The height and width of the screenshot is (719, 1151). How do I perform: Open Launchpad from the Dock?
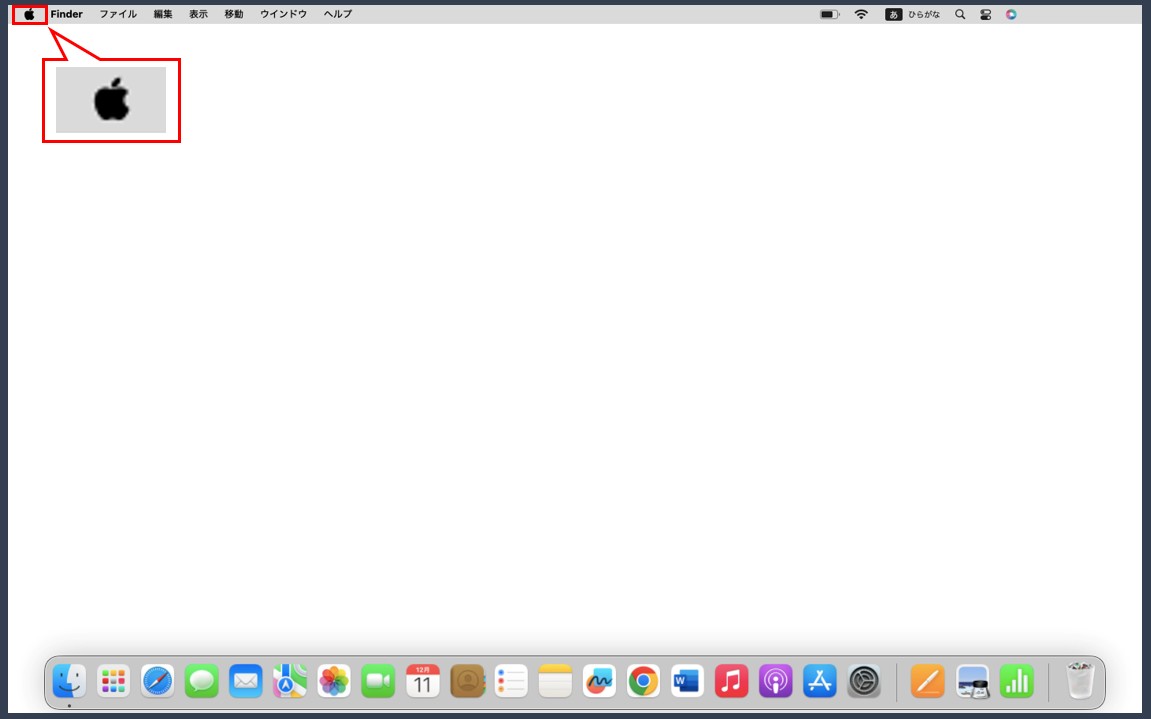click(113, 682)
